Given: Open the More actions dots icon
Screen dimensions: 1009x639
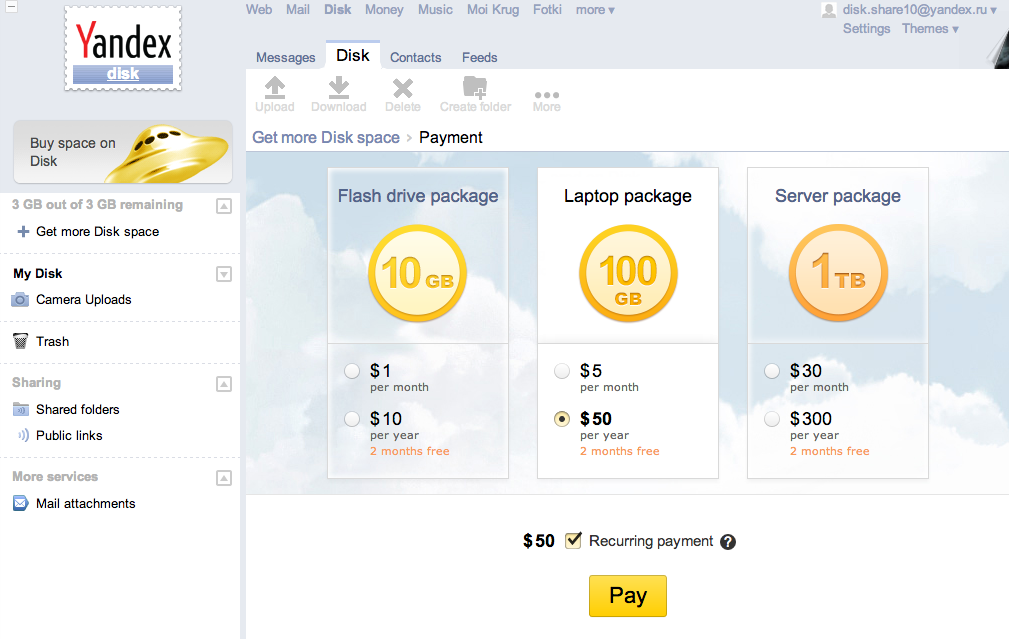Looking at the screenshot, I should click(x=546, y=96).
